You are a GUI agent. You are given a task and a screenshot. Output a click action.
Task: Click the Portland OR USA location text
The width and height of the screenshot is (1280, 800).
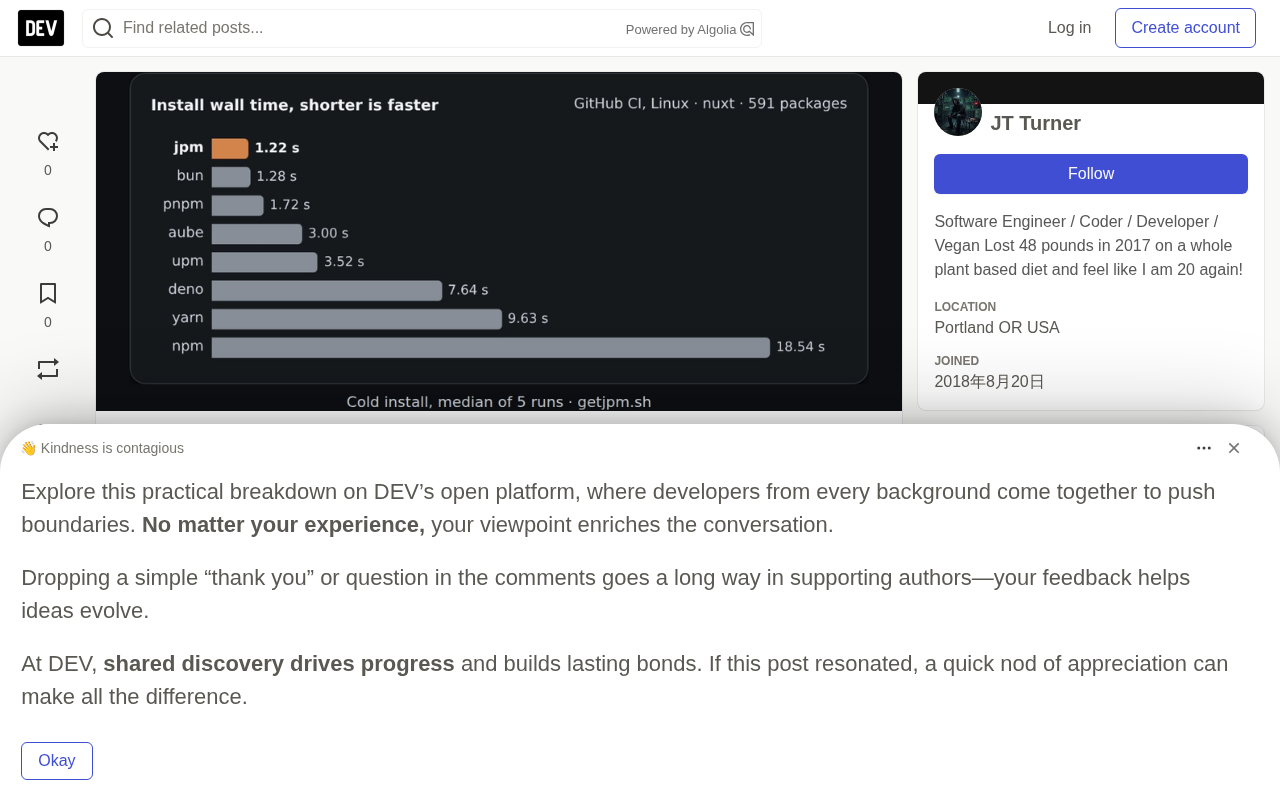click(x=997, y=328)
